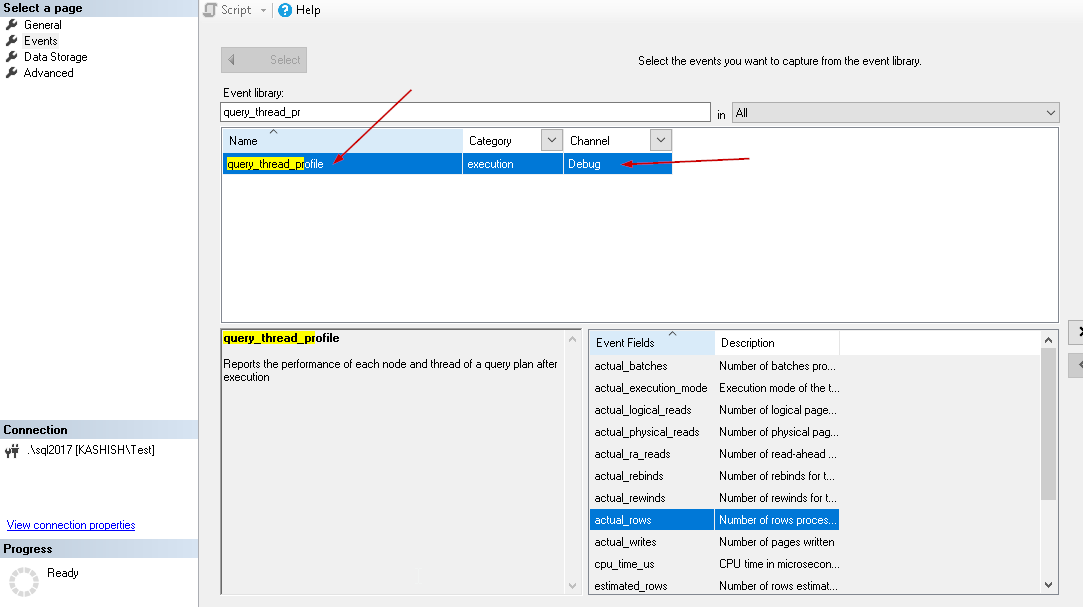Click the 'execution' category cell
Viewport: 1083px width, 607px height.
pos(512,164)
